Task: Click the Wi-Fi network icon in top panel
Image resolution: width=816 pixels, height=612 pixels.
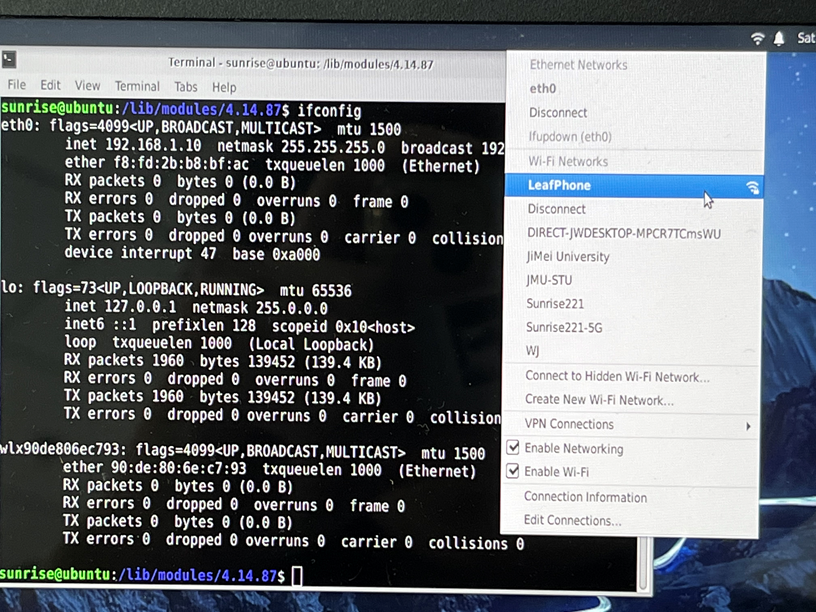Action: tap(757, 38)
